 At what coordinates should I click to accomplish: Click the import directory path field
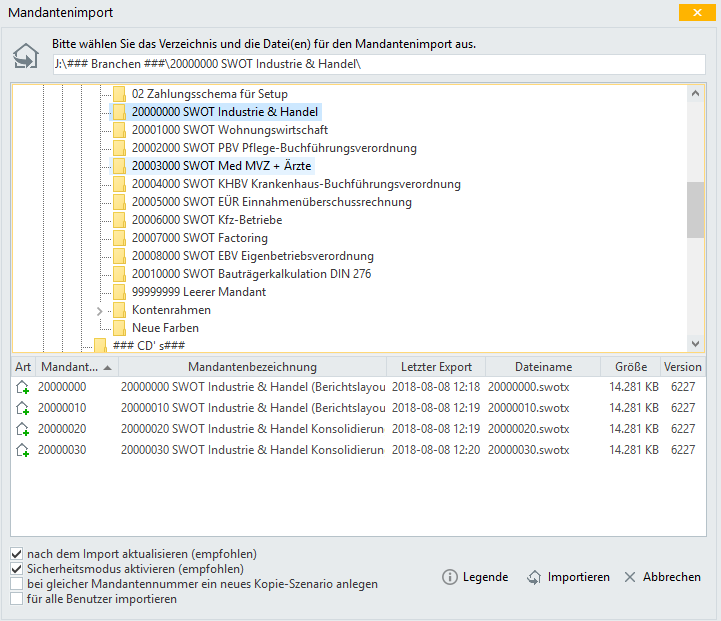tap(379, 64)
